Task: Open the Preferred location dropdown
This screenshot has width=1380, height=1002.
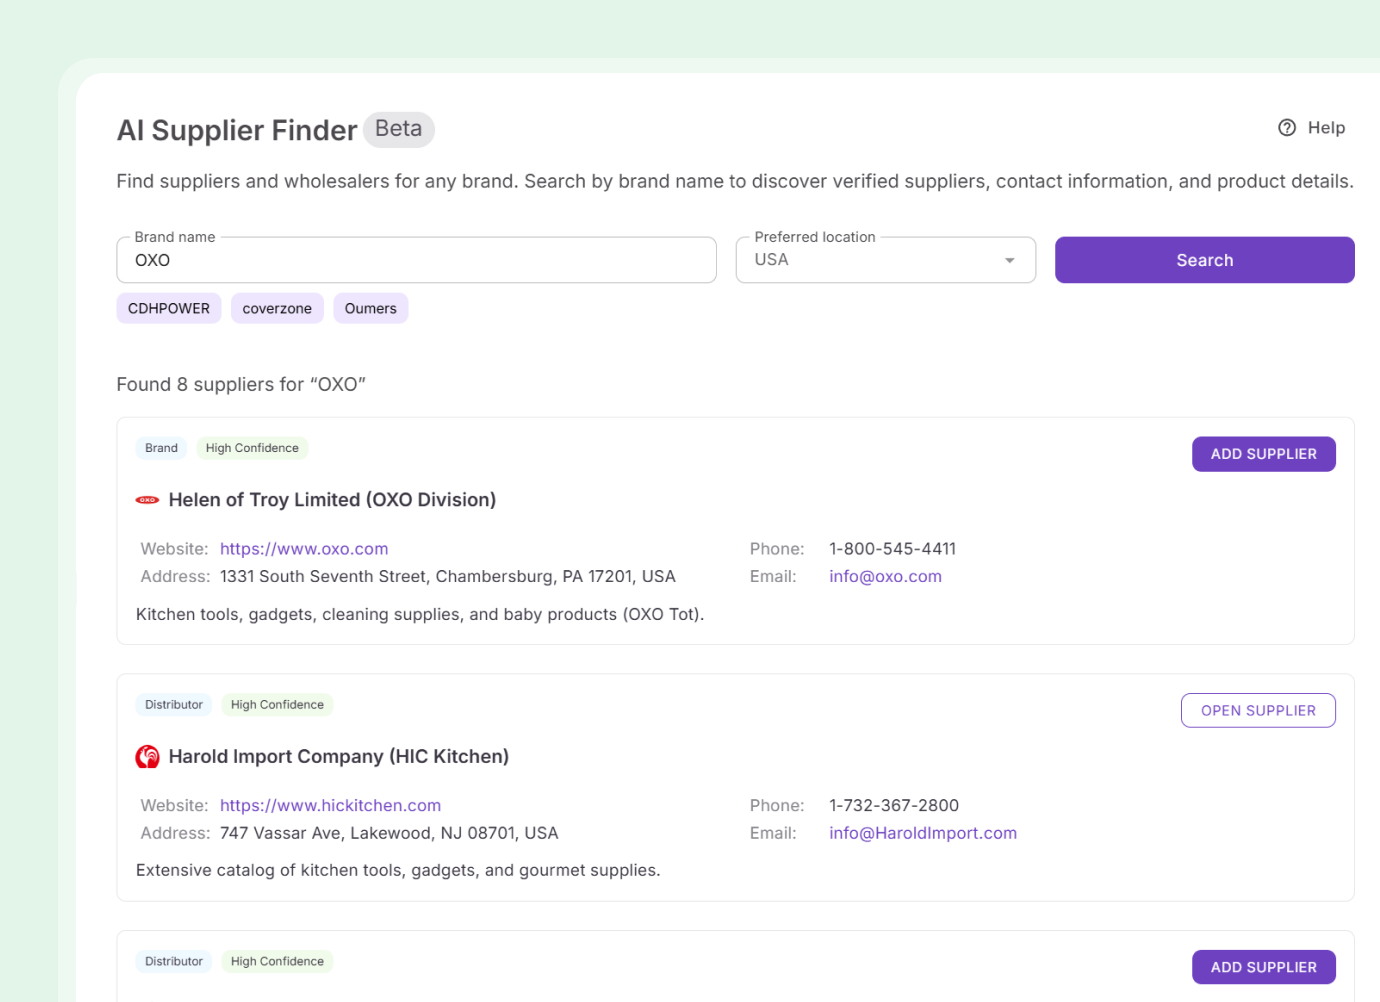Action: pyautogui.click(x=1008, y=259)
